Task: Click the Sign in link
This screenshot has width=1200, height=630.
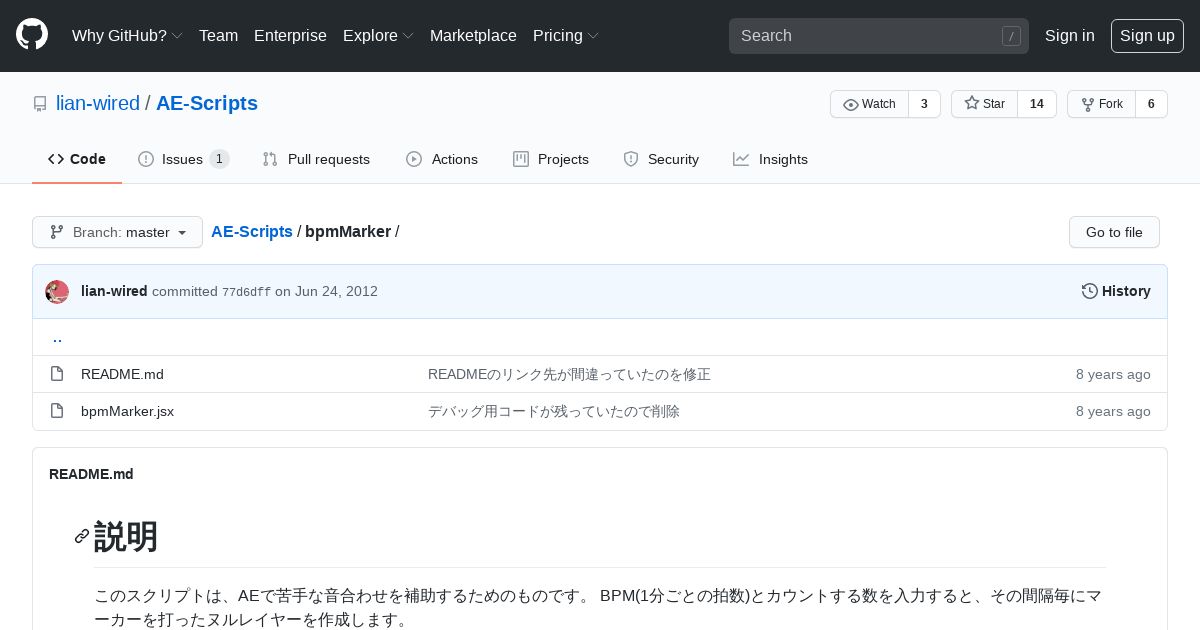Action: point(1069,35)
